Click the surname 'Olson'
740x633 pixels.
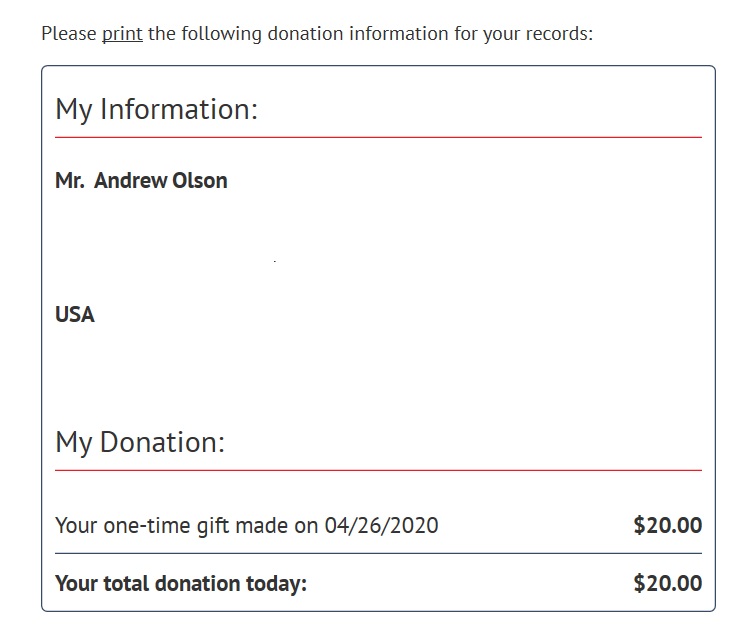point(200,180)
